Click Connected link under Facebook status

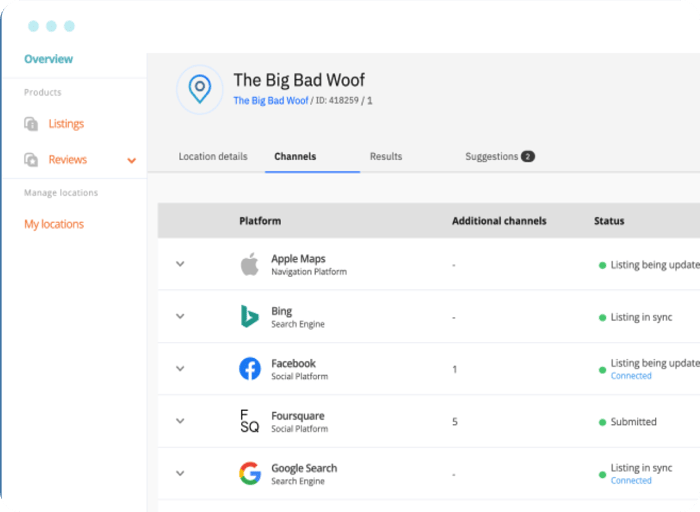(x=631, y=376)
